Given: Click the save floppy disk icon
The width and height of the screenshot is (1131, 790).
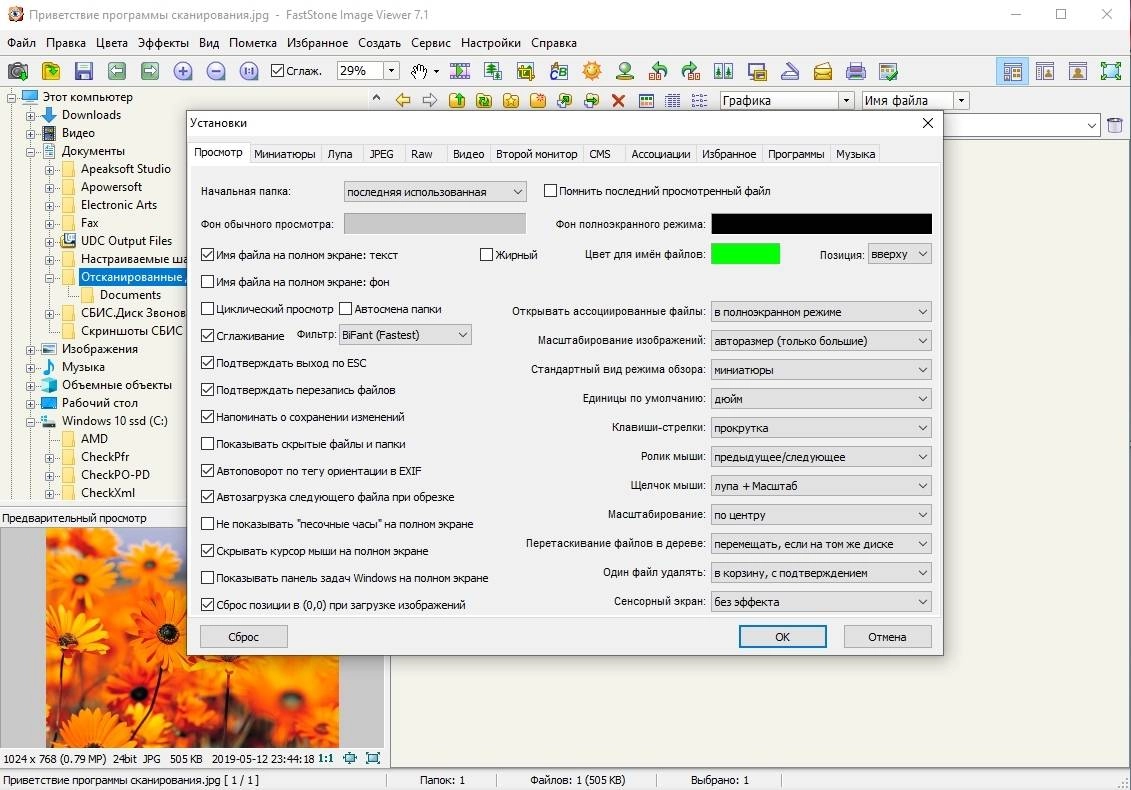Looking at the screenshot, I should [84, 71].
